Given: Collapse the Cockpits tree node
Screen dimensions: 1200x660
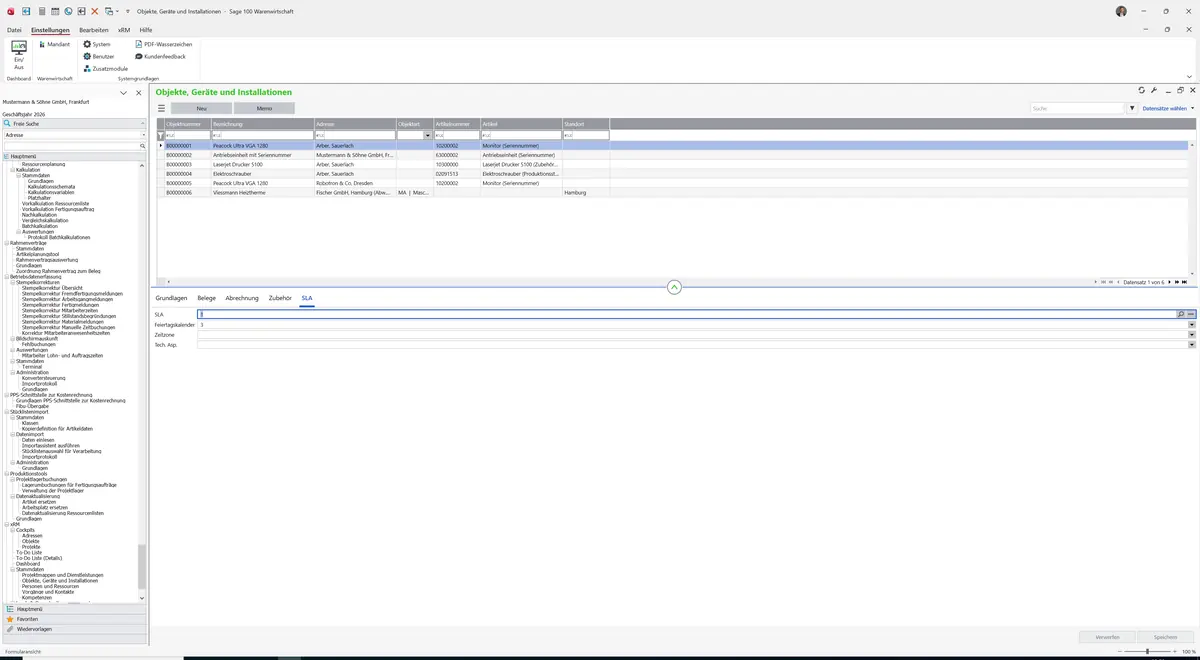Looking at the screenshot, I should [x=12, y=530].
